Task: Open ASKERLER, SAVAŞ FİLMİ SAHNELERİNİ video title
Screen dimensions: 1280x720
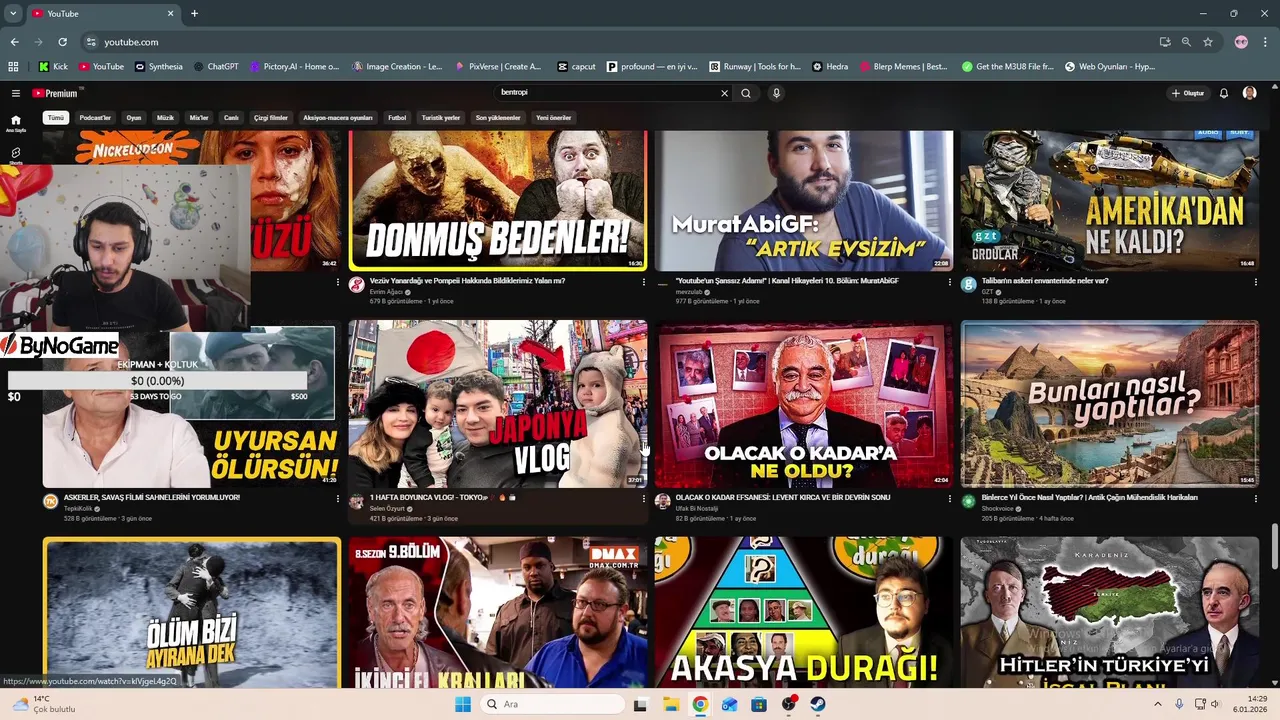Action: click(x=152, y=497)
